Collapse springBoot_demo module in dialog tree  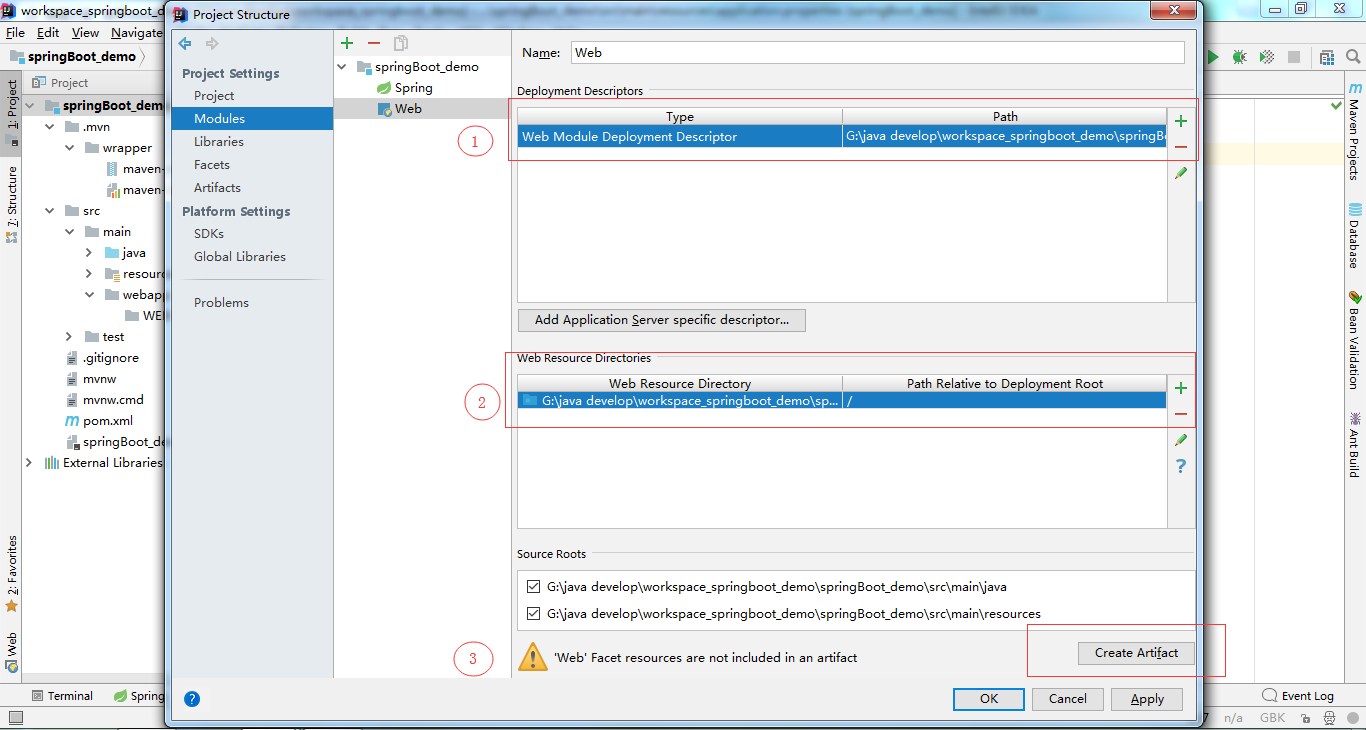pyautogui.click(x=342, y=67)
